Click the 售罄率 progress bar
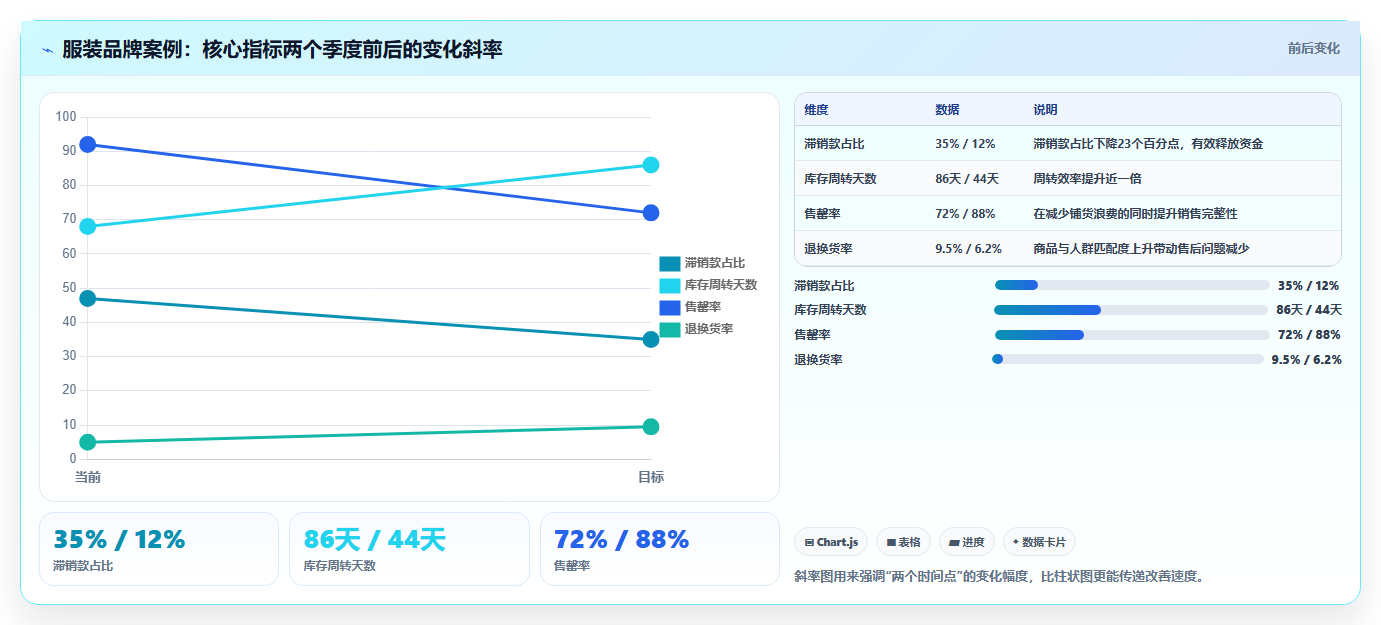Viewport: 1381px width, 625px height. [x=1132, y=334]
